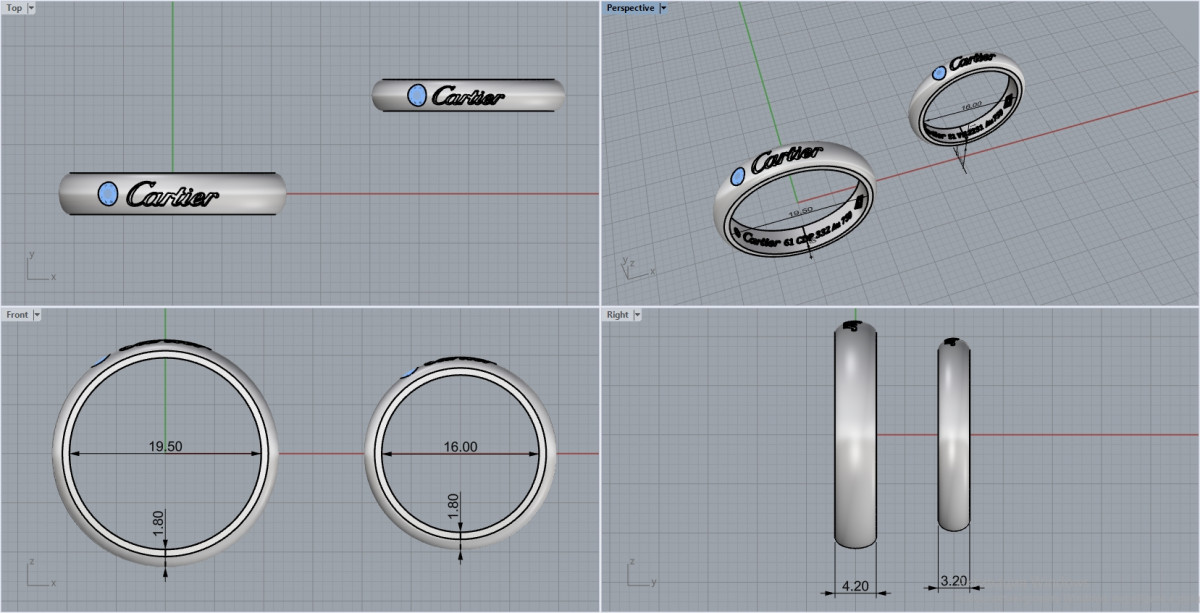Viewport: 1200px width, 613px height.
Task: Open the Perspective viewport dropdown arrow
Action: pos(663,8)
